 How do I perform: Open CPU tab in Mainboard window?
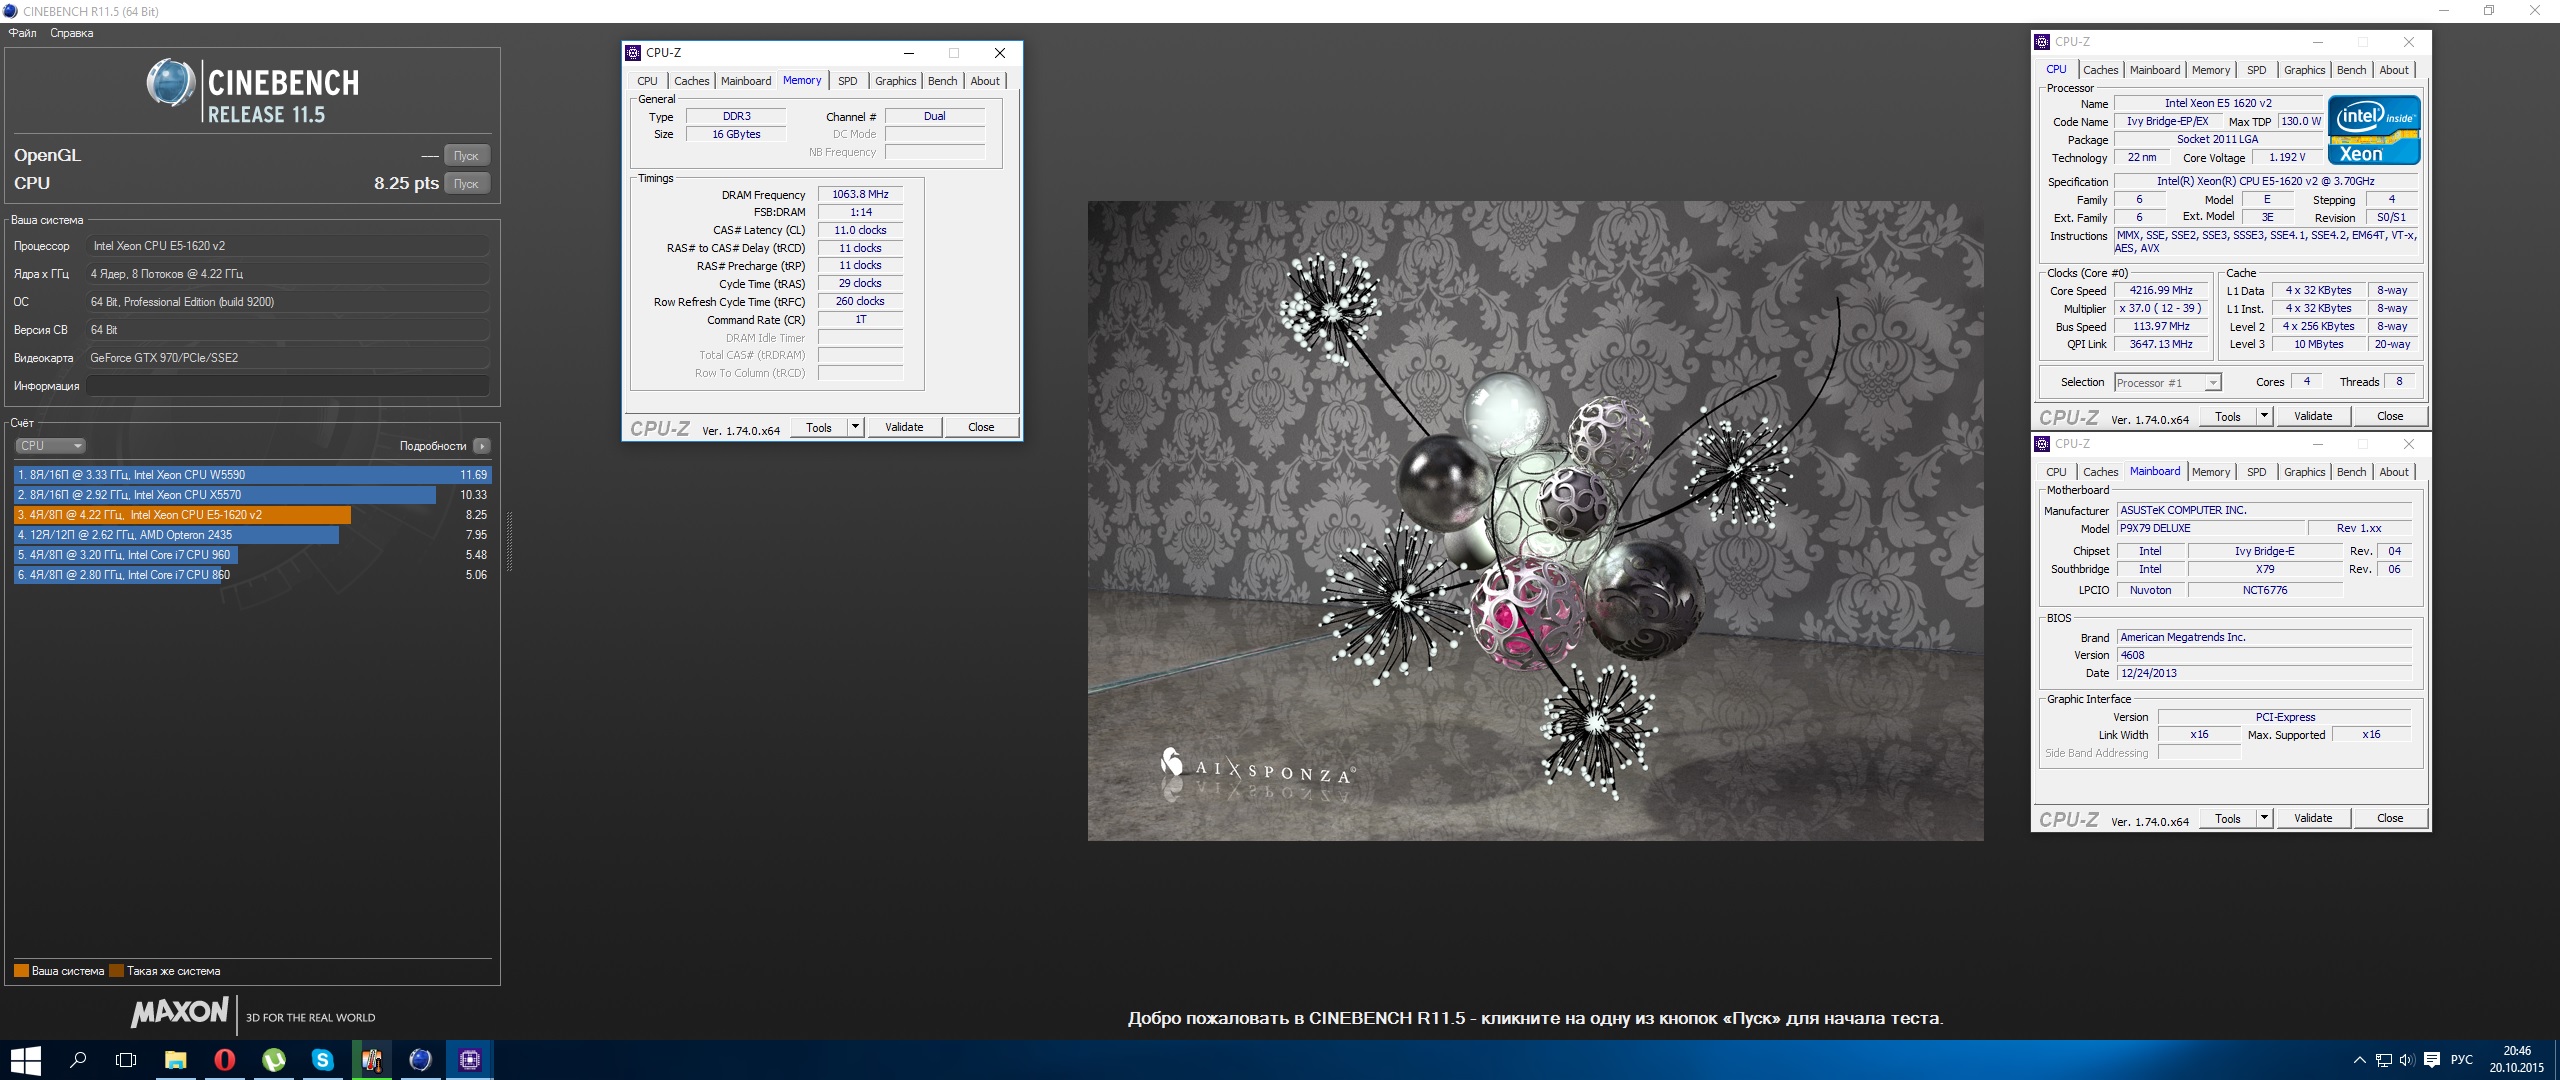coord(2056,472)
